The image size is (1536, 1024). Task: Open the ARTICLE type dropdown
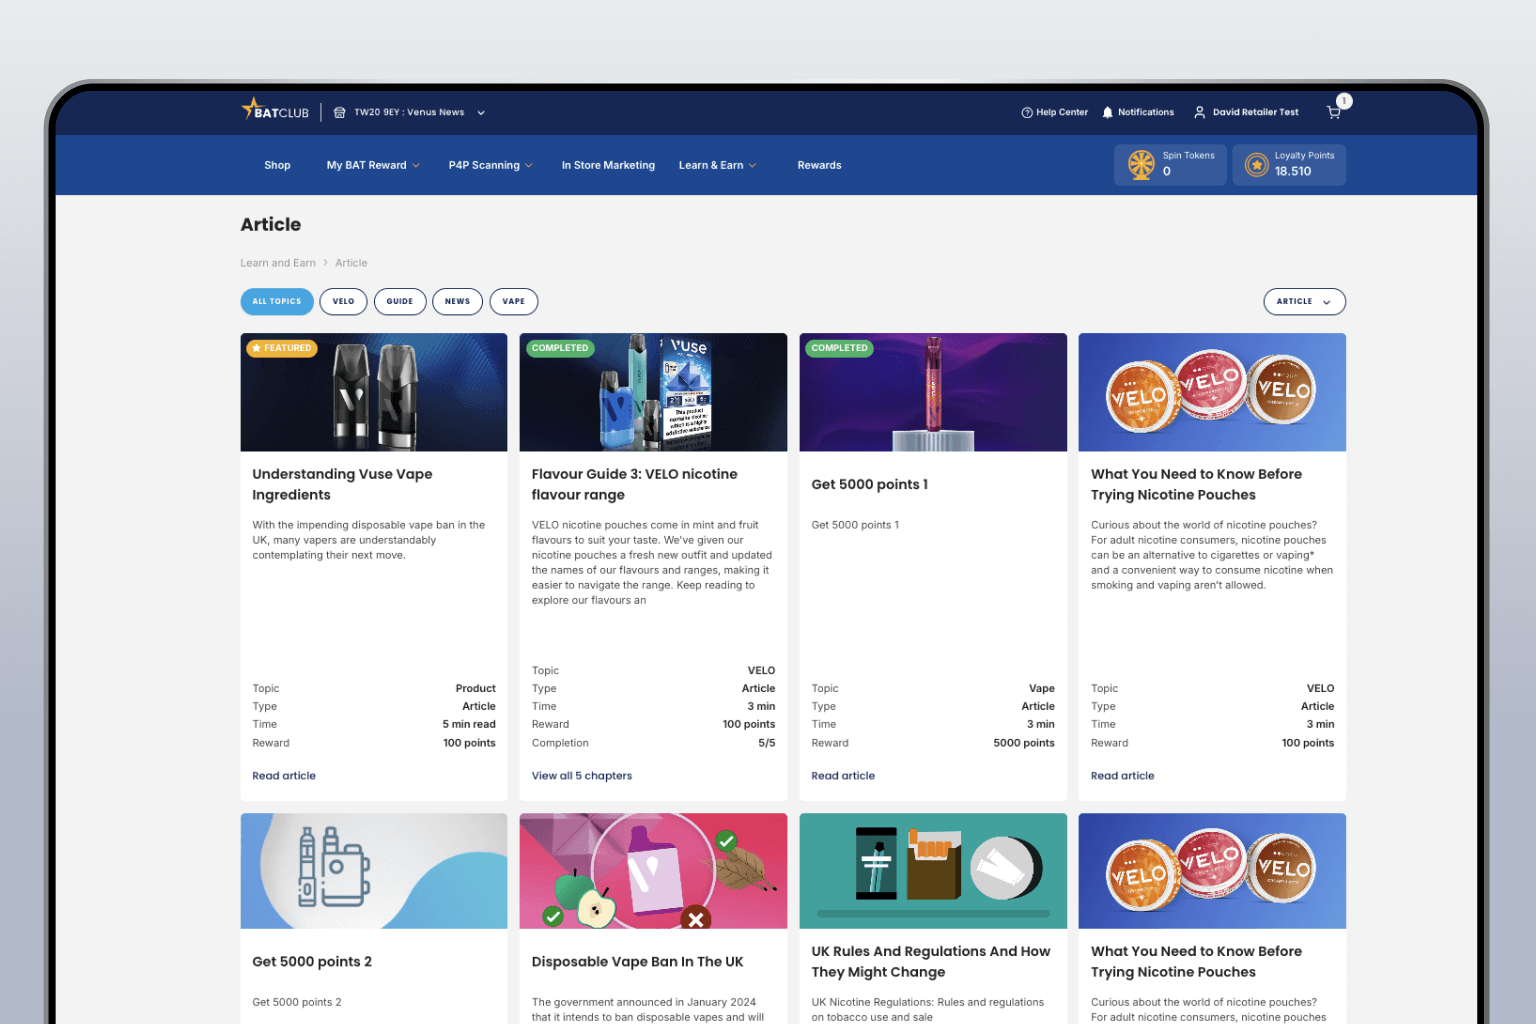1304,301
